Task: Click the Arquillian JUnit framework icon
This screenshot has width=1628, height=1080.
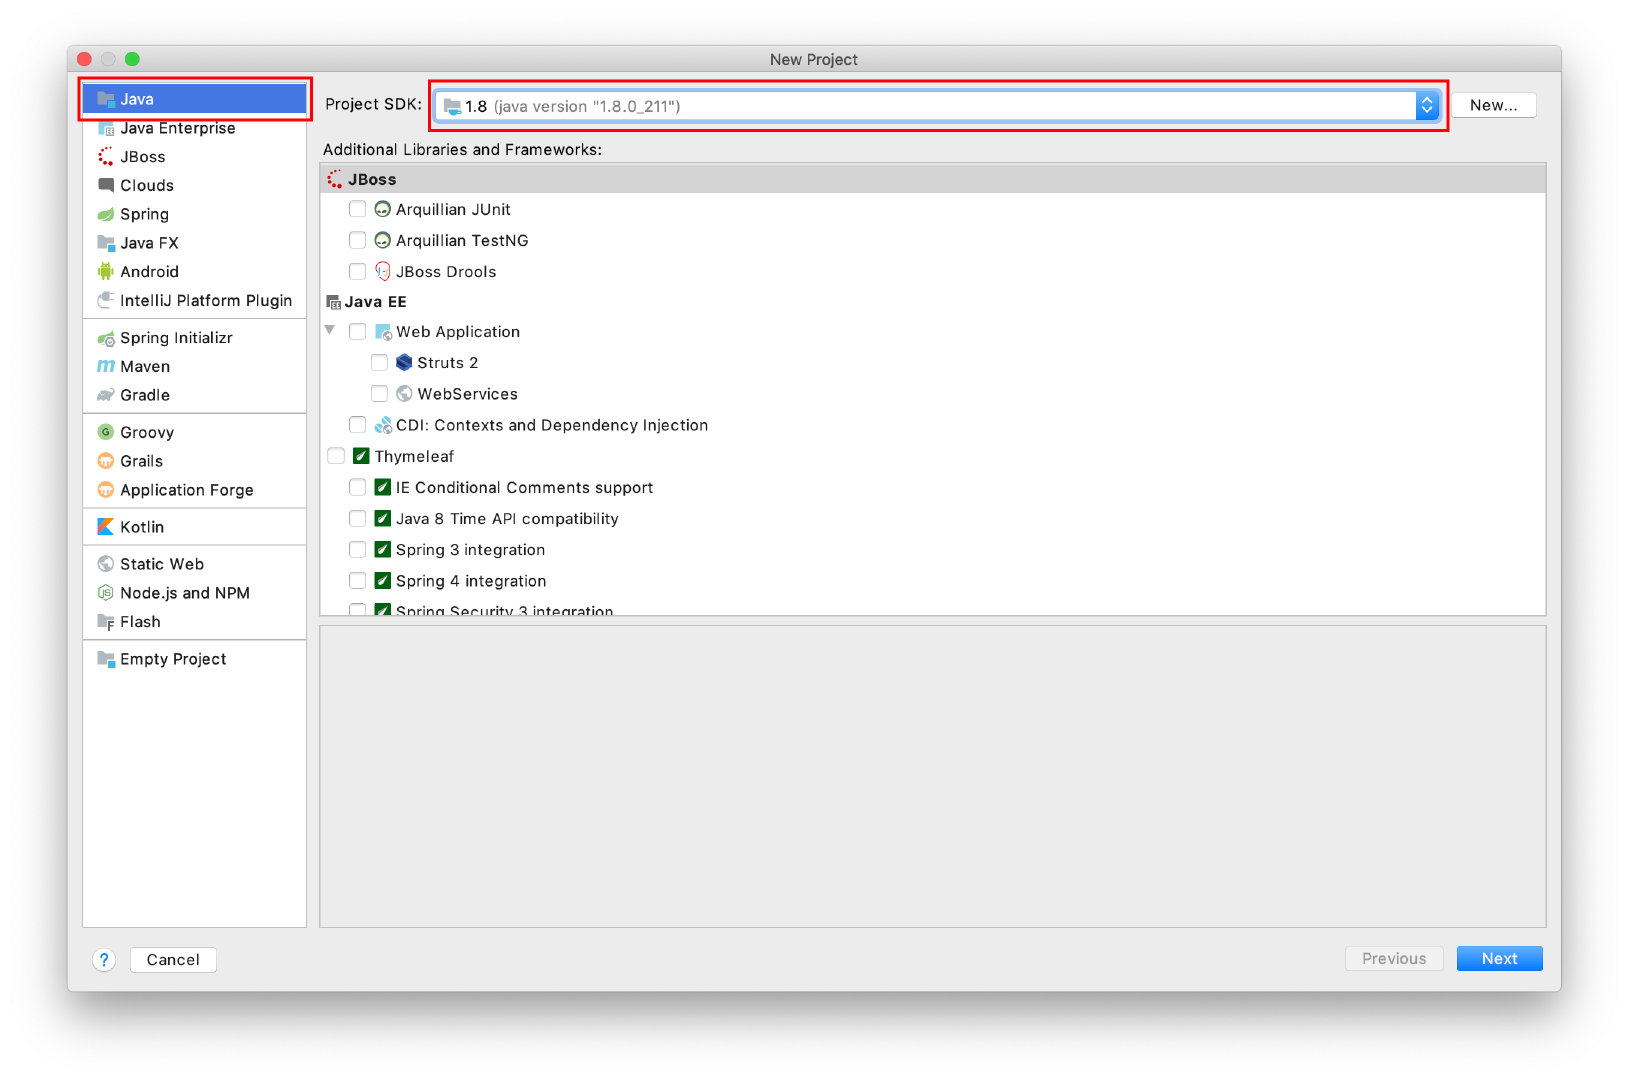Action: pyautogui.click(x=382, y=209)
